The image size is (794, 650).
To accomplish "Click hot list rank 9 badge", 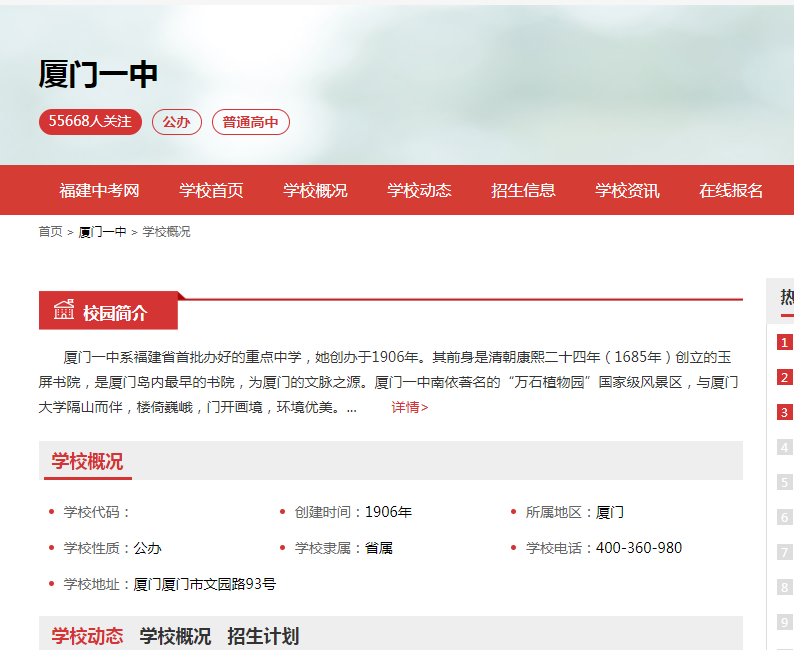I will 784,622.
